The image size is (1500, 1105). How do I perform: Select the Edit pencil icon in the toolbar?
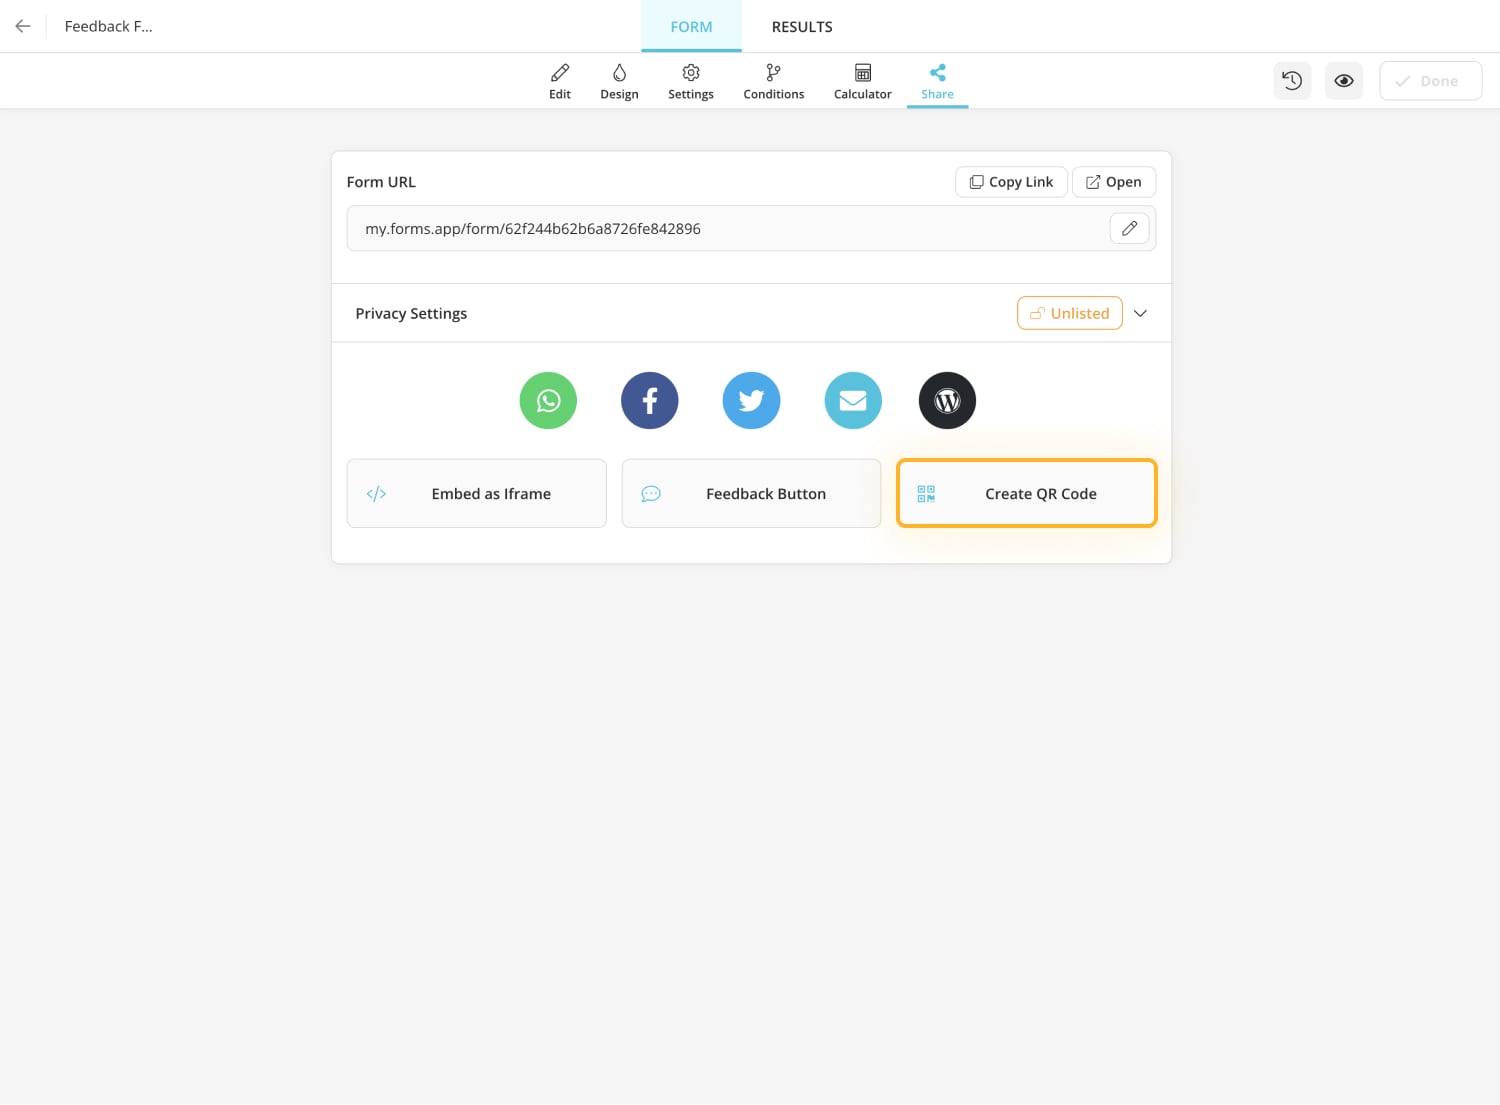pyautogui.click(x=559, y=80)
